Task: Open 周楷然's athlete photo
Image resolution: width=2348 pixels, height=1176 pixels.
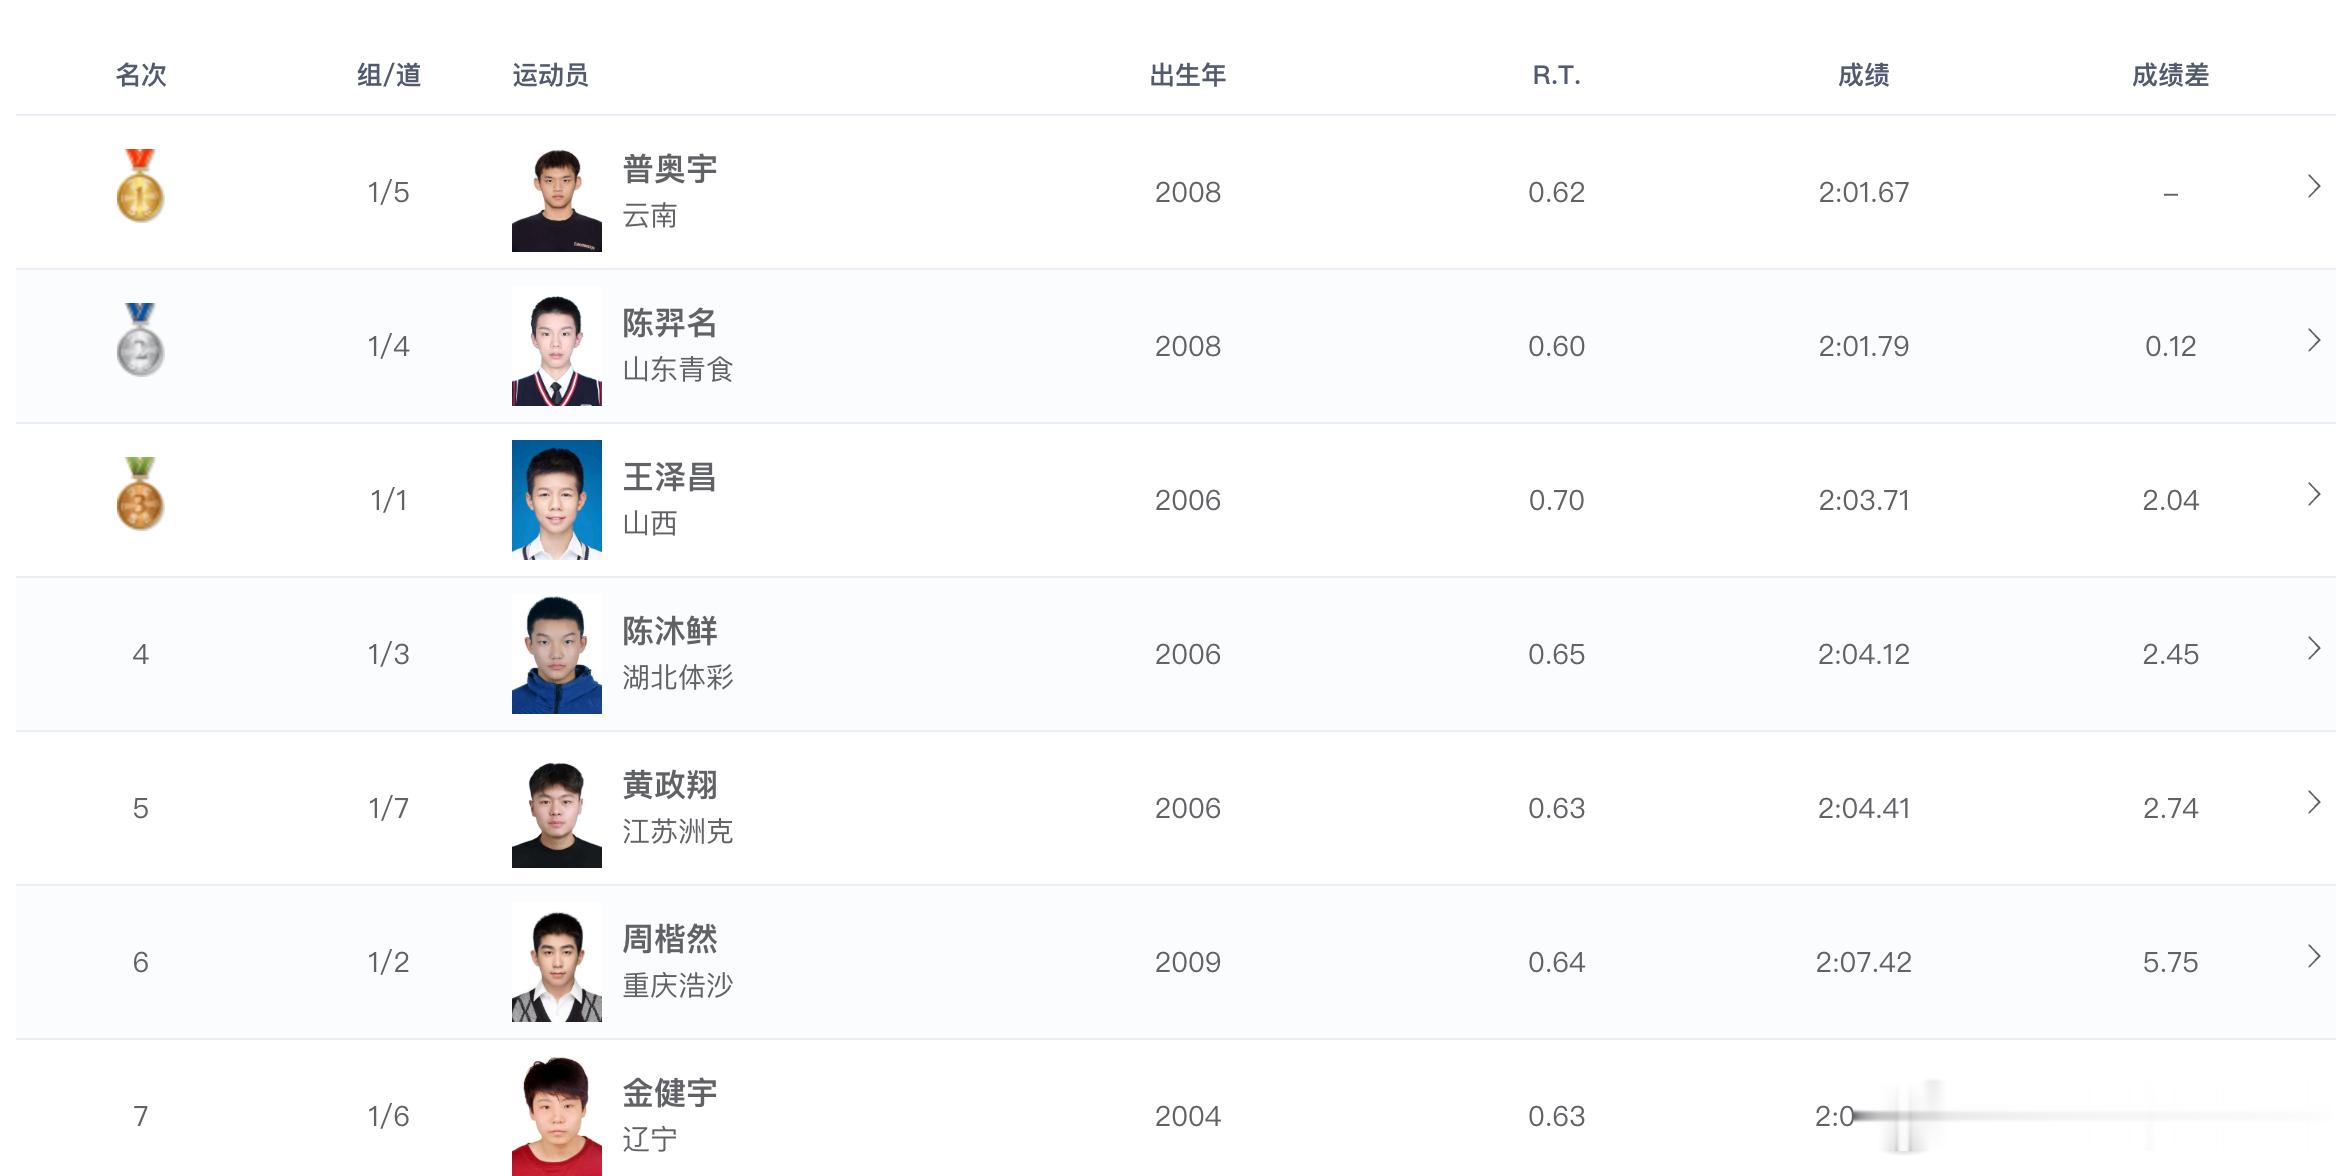Action: coord(557,962)
